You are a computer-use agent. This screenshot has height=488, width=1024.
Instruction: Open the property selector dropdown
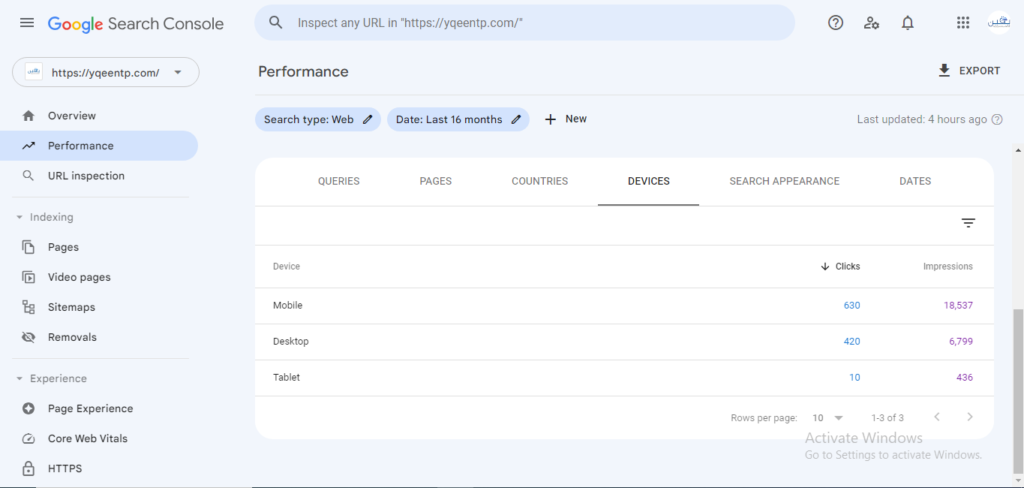click(106, 73)
